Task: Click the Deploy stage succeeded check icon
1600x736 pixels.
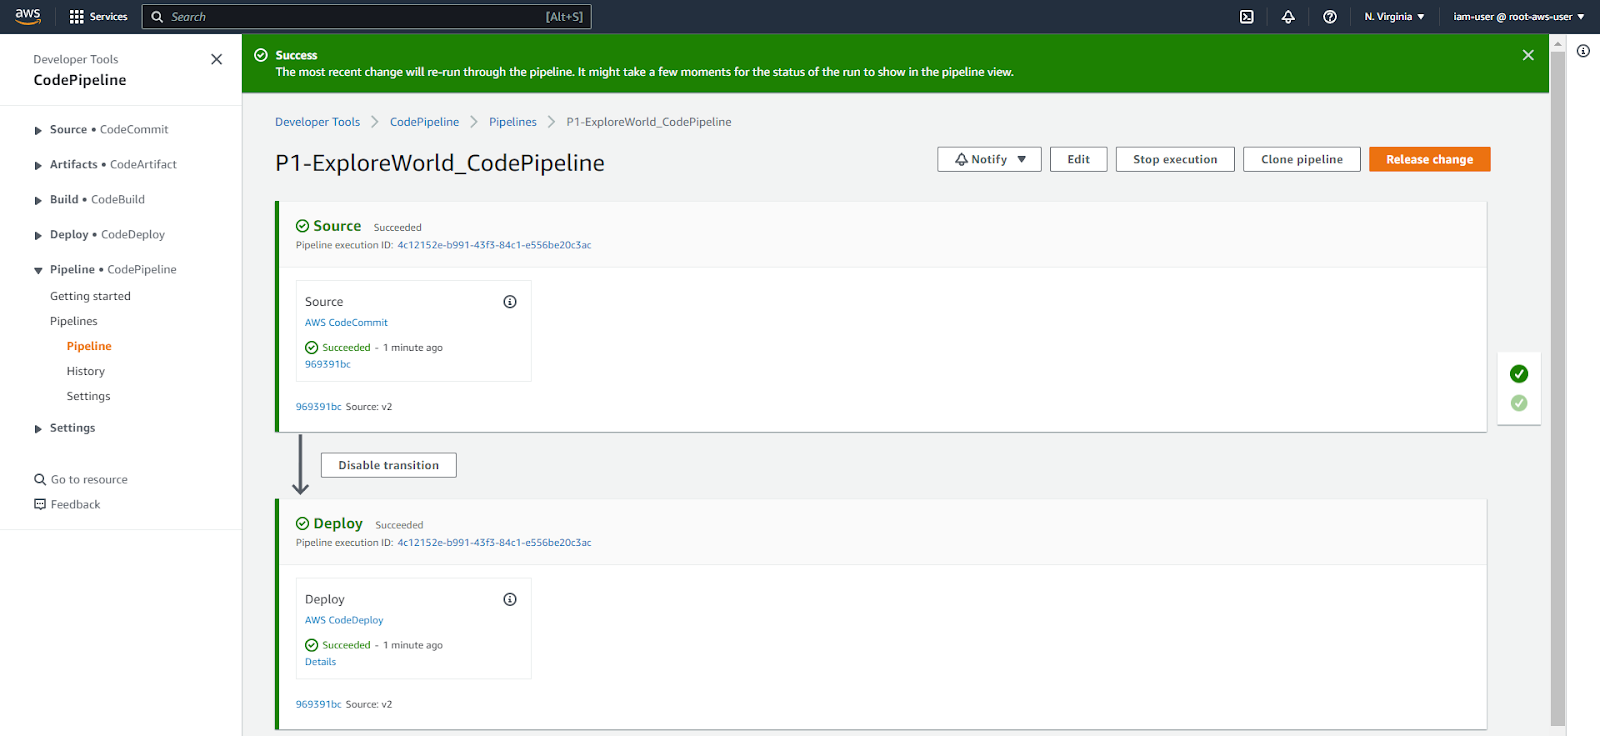Action: tap(302, 524)
